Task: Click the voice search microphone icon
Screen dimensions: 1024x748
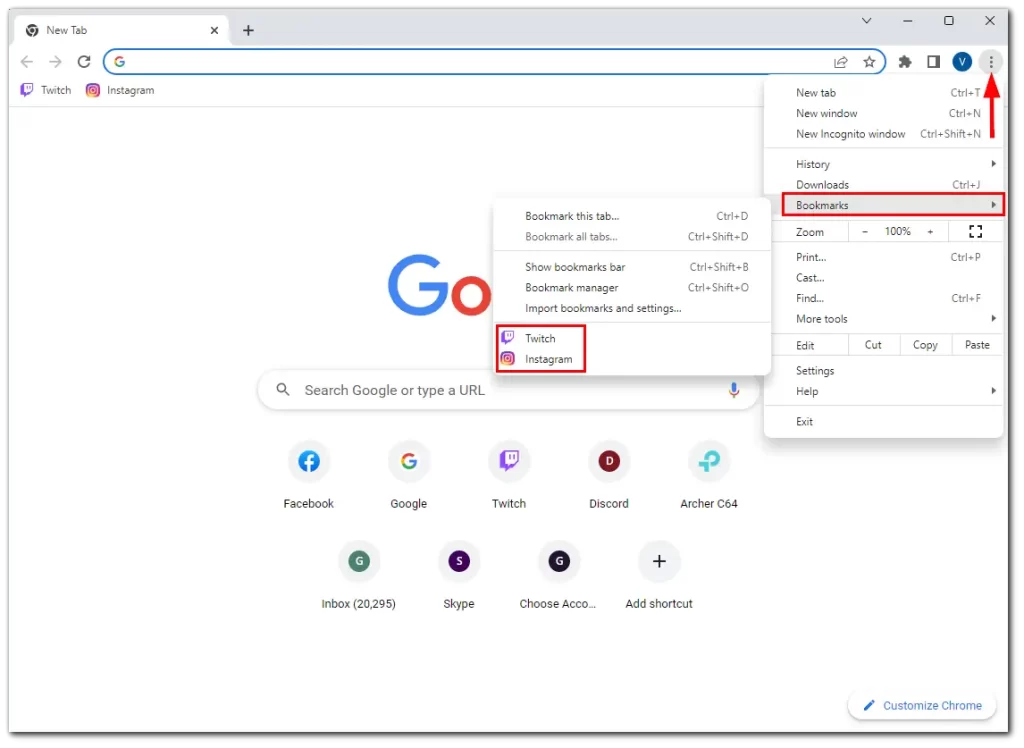Action: 733,390
